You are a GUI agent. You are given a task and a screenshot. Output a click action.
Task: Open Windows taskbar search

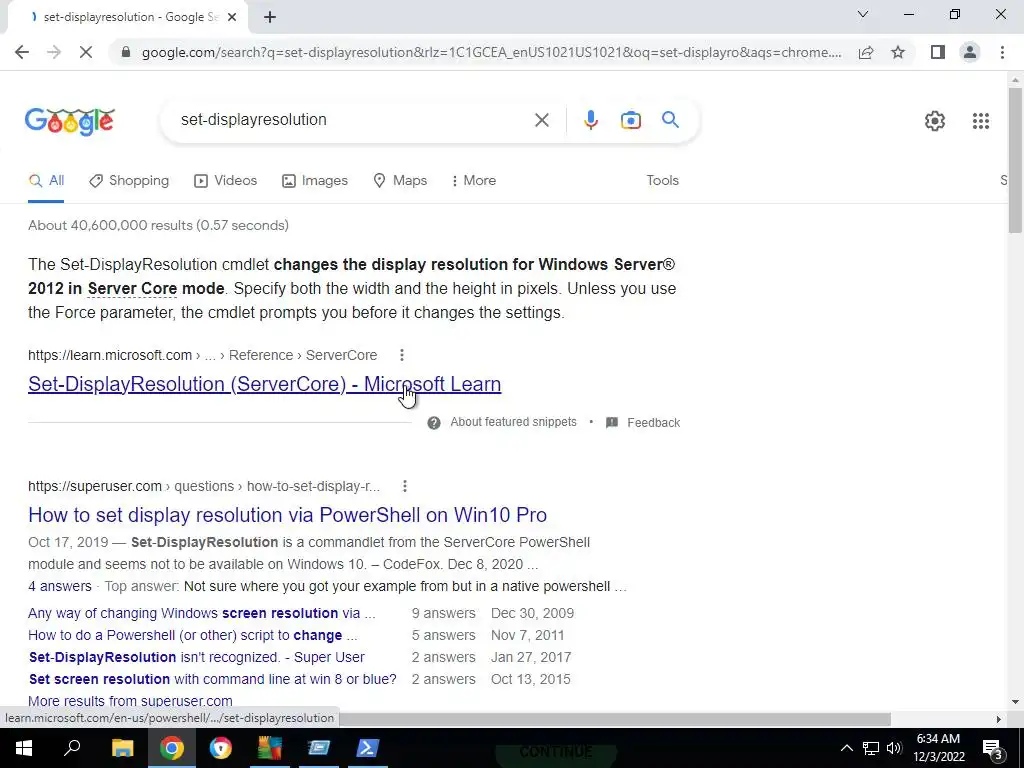[x=72, y=748]
